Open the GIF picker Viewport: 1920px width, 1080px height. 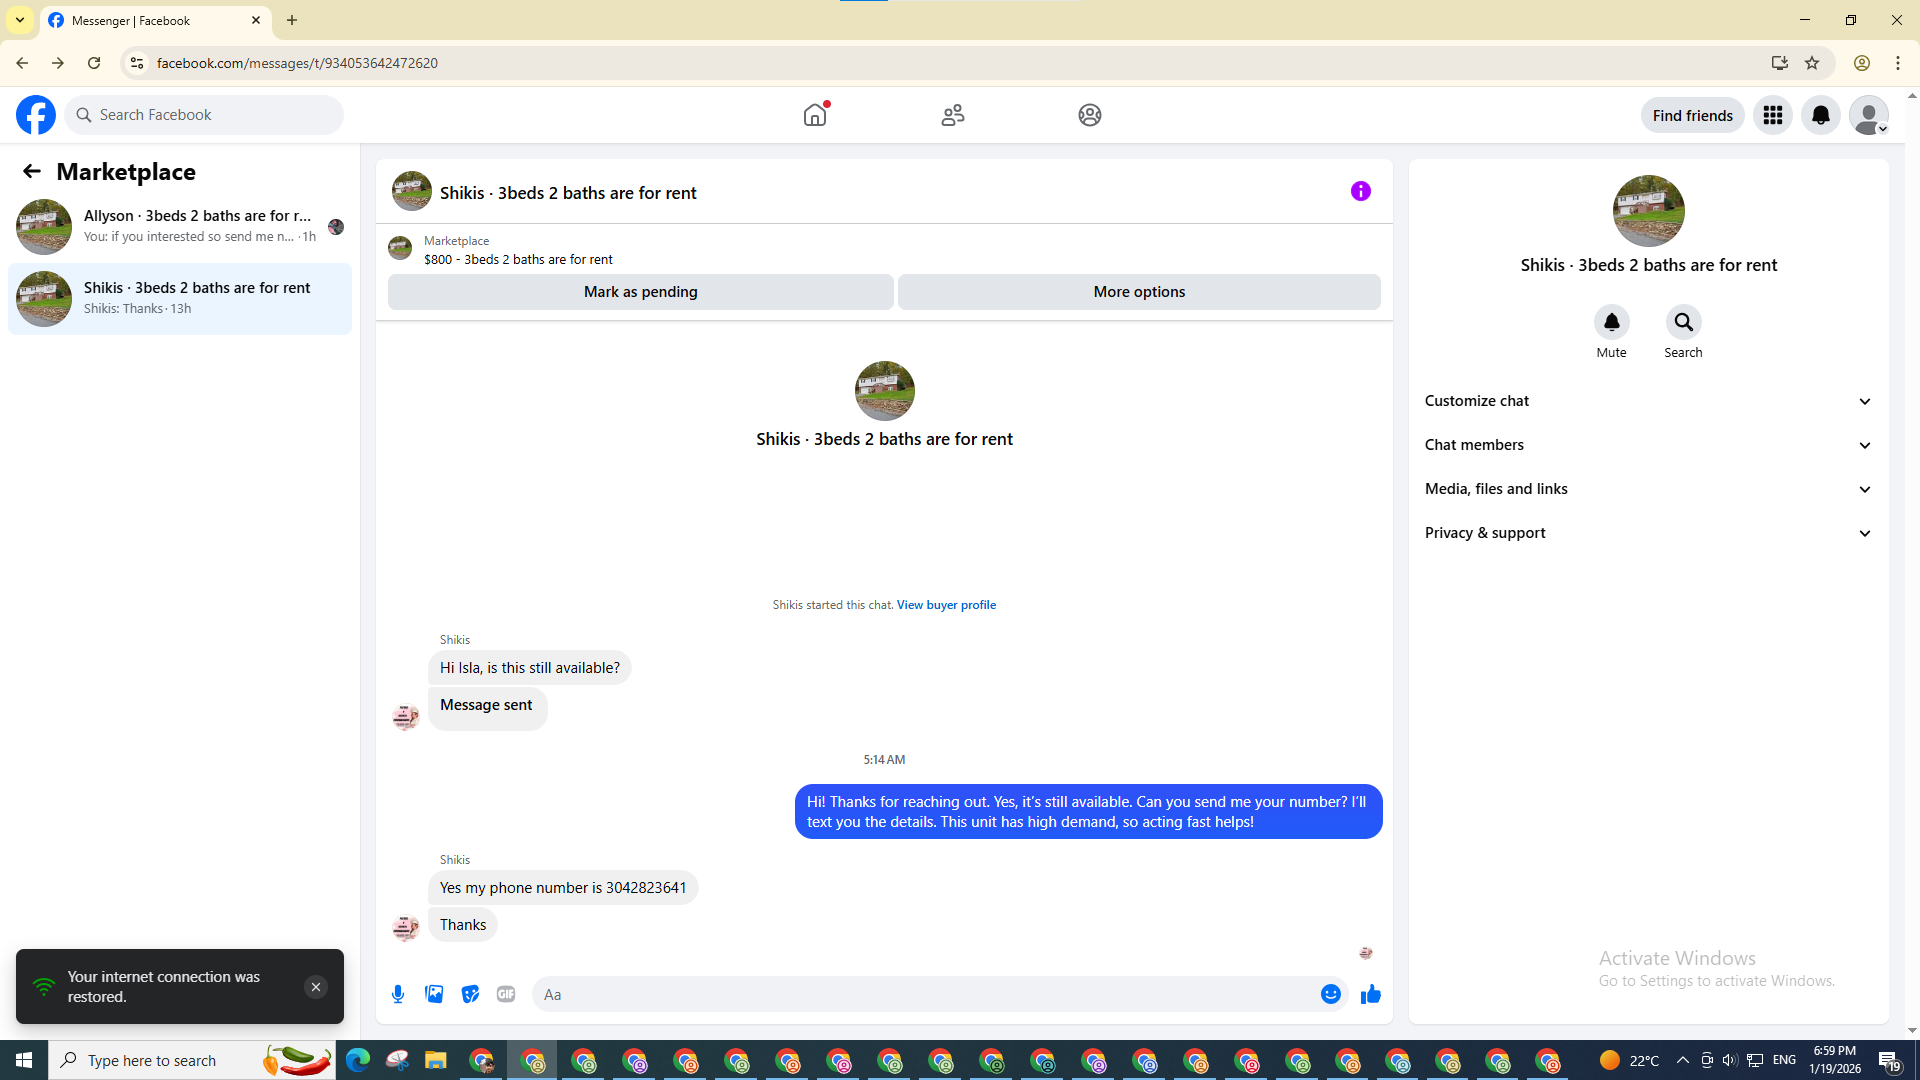point(506,994)
